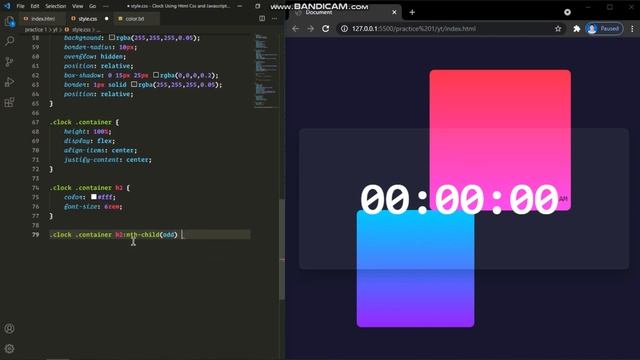Viewport: 640px width, 360px height.
Task: Go forward in the browser
Action: coord(311,29)
